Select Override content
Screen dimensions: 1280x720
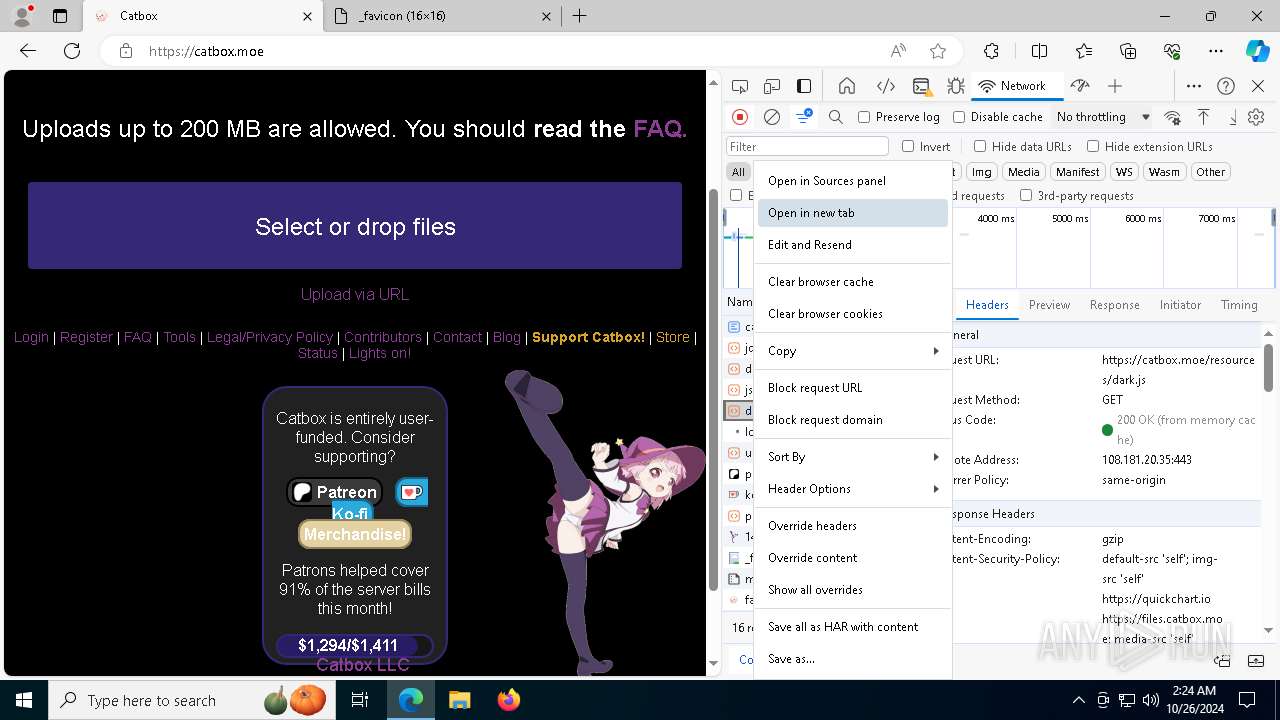tap(853, 558)
